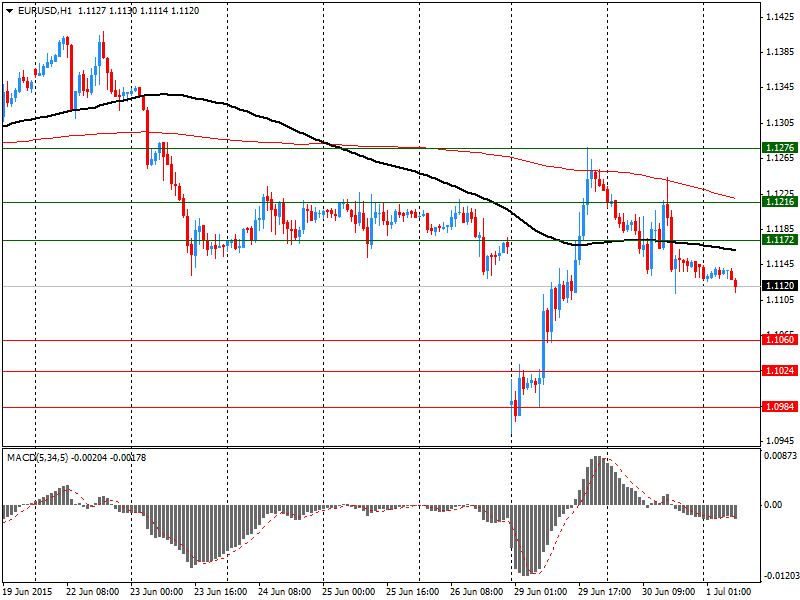The image size is (800, 600).
Task: Click the 0.00873 MACD scale value
Action: (780, 456)
